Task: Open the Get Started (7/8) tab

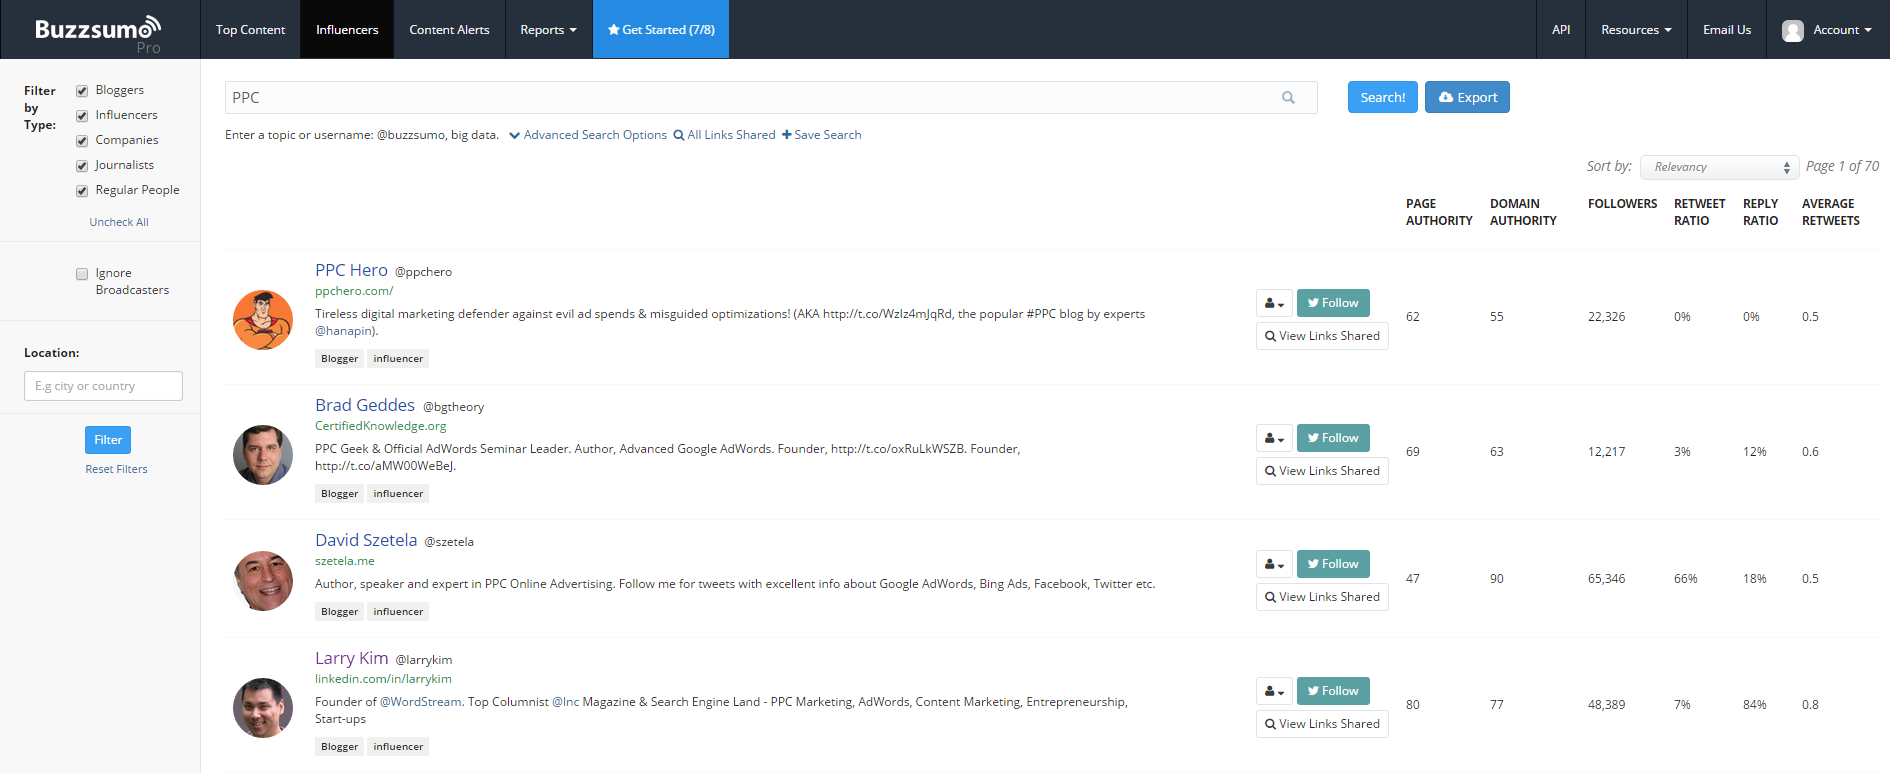Action: pyautogui.click(x=661, y=30)
